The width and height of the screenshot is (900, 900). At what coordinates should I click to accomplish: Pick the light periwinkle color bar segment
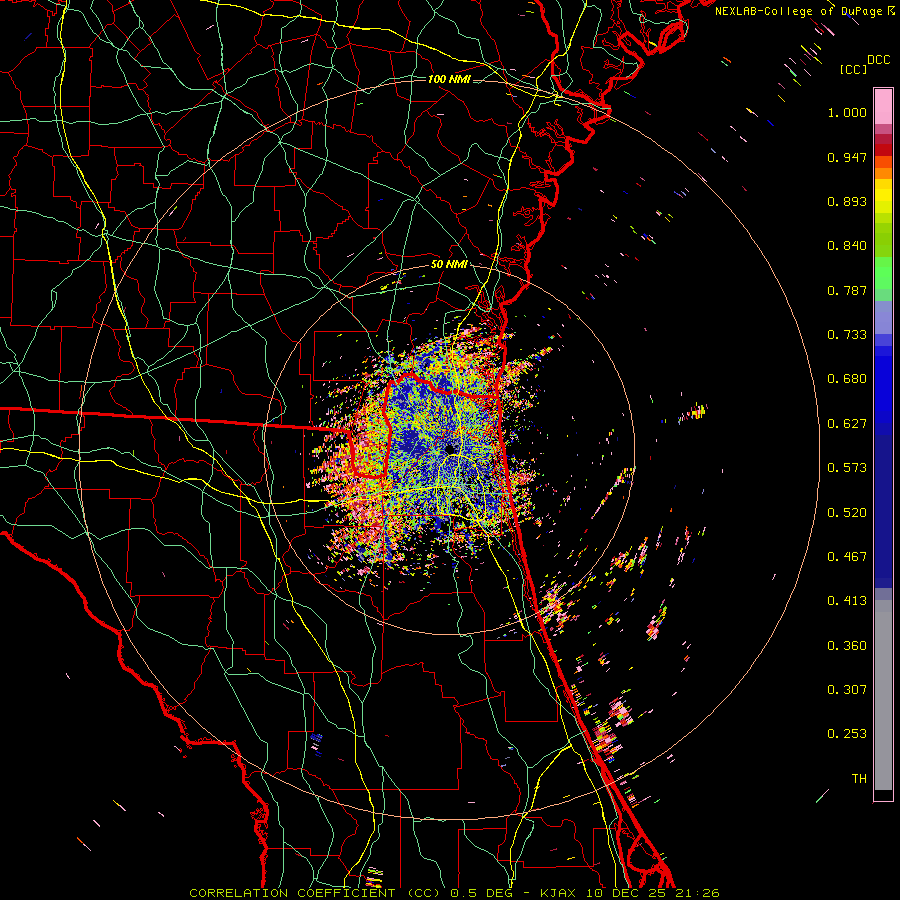883,318
